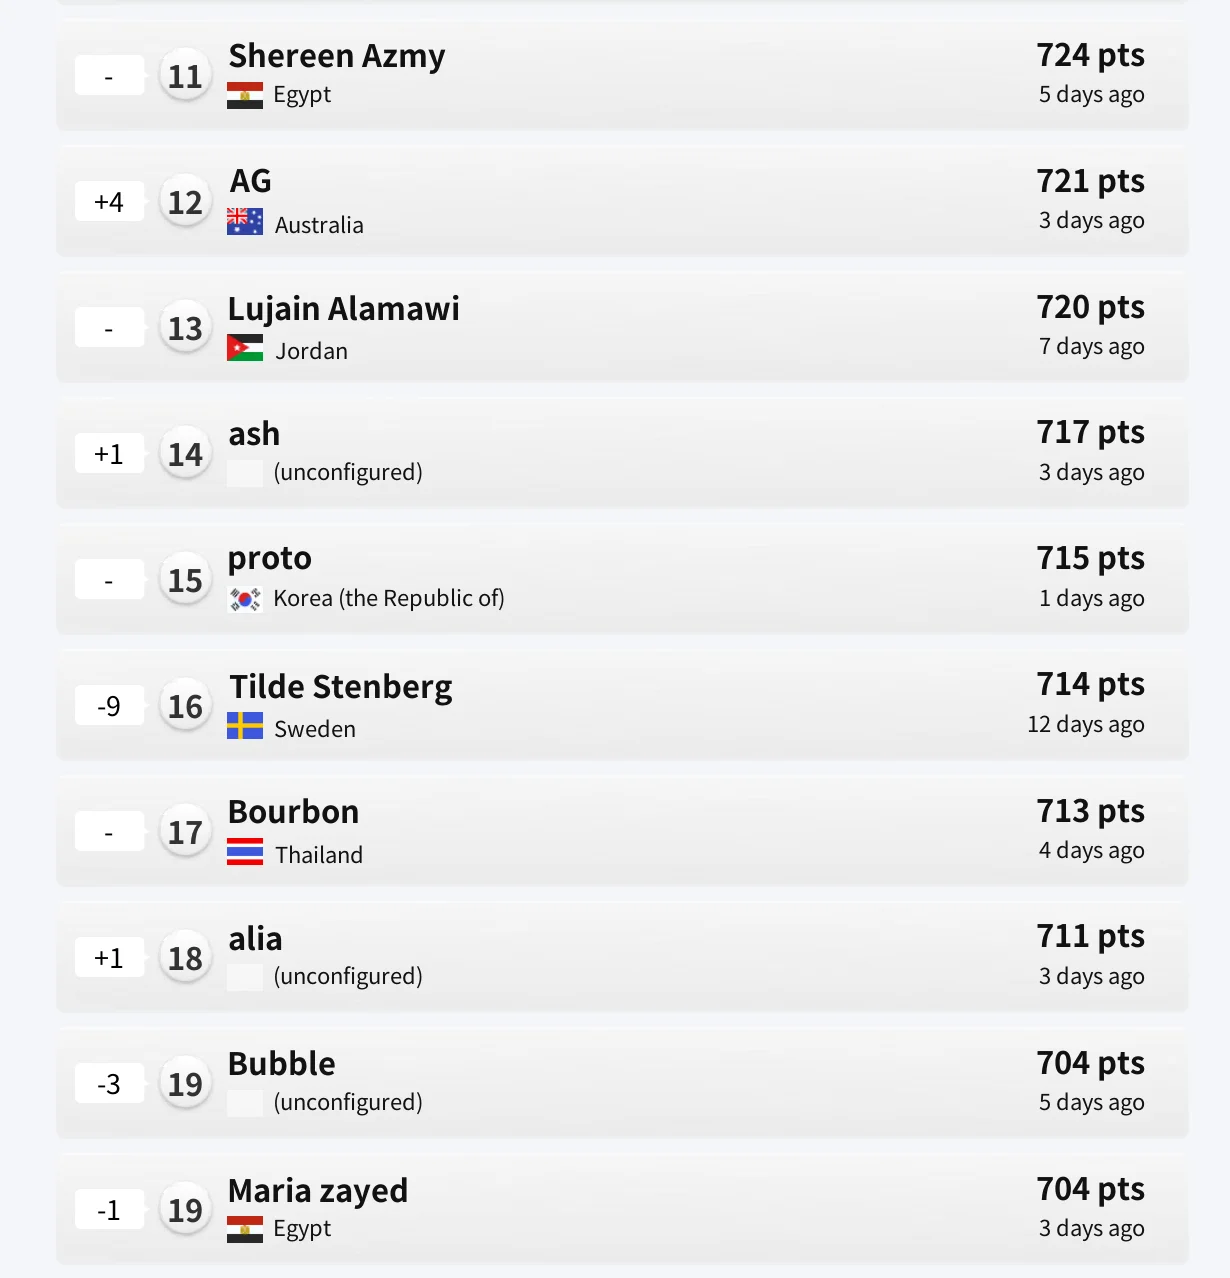Screen dimensions: 1230x1278
Task: Click the blank flag placeholder under ash
Action: pyautogui.click(x=245, y=473)
